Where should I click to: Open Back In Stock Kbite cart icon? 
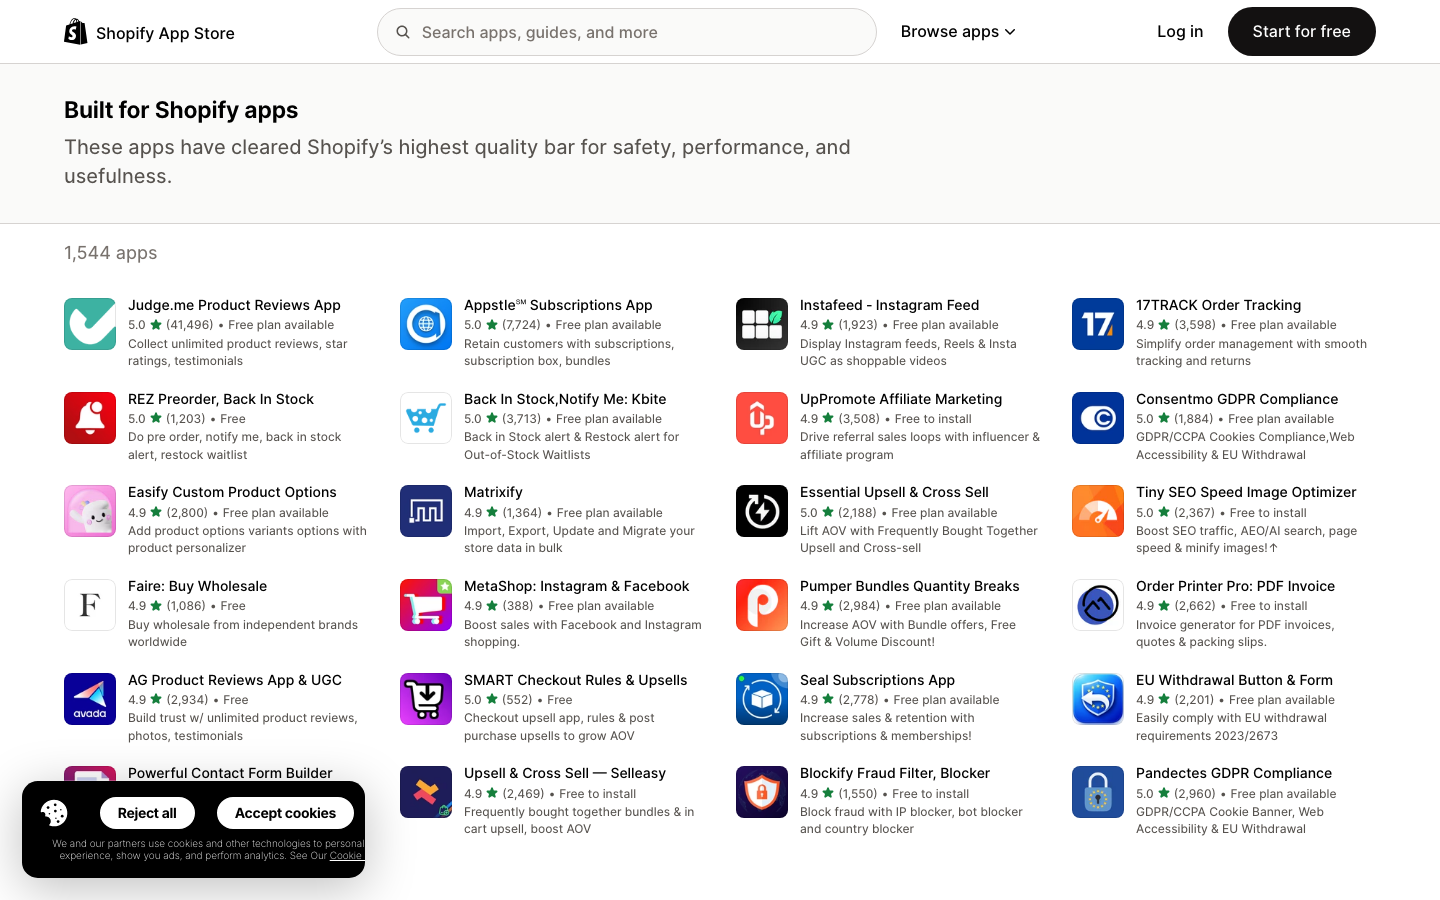pos(426,418)
